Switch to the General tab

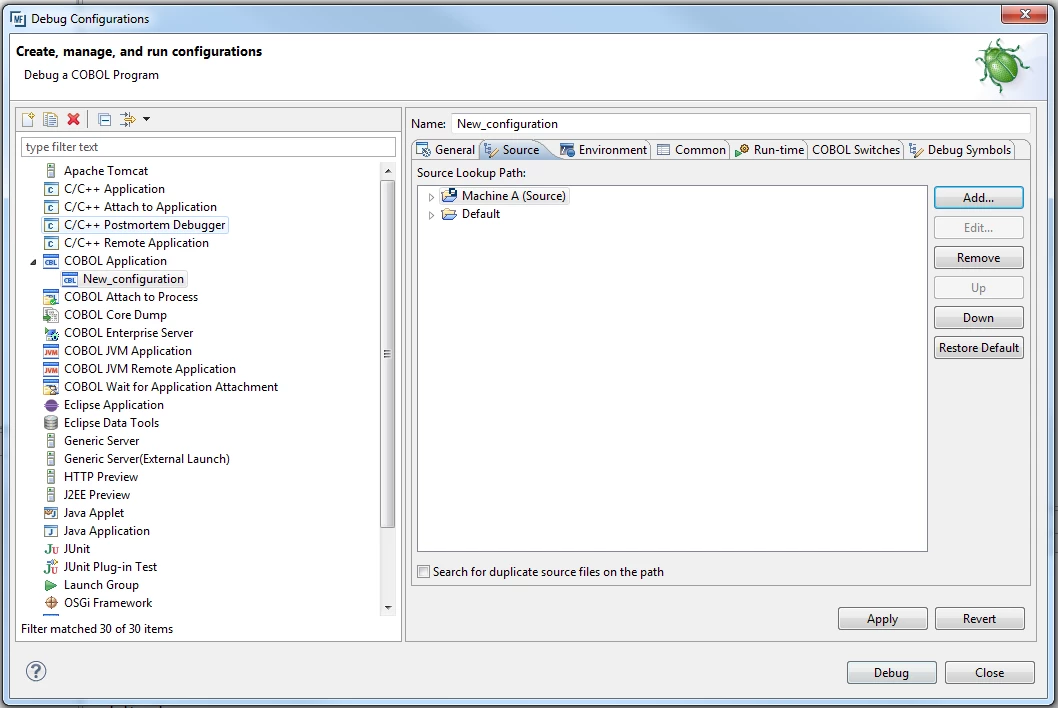click(446, 150)
